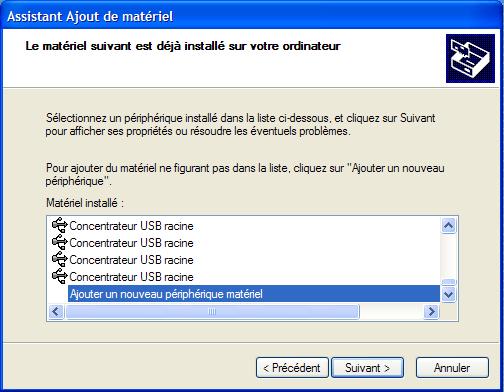
Task: Click the horizontal scroll right arrow
Action: [x=431, y=312]
